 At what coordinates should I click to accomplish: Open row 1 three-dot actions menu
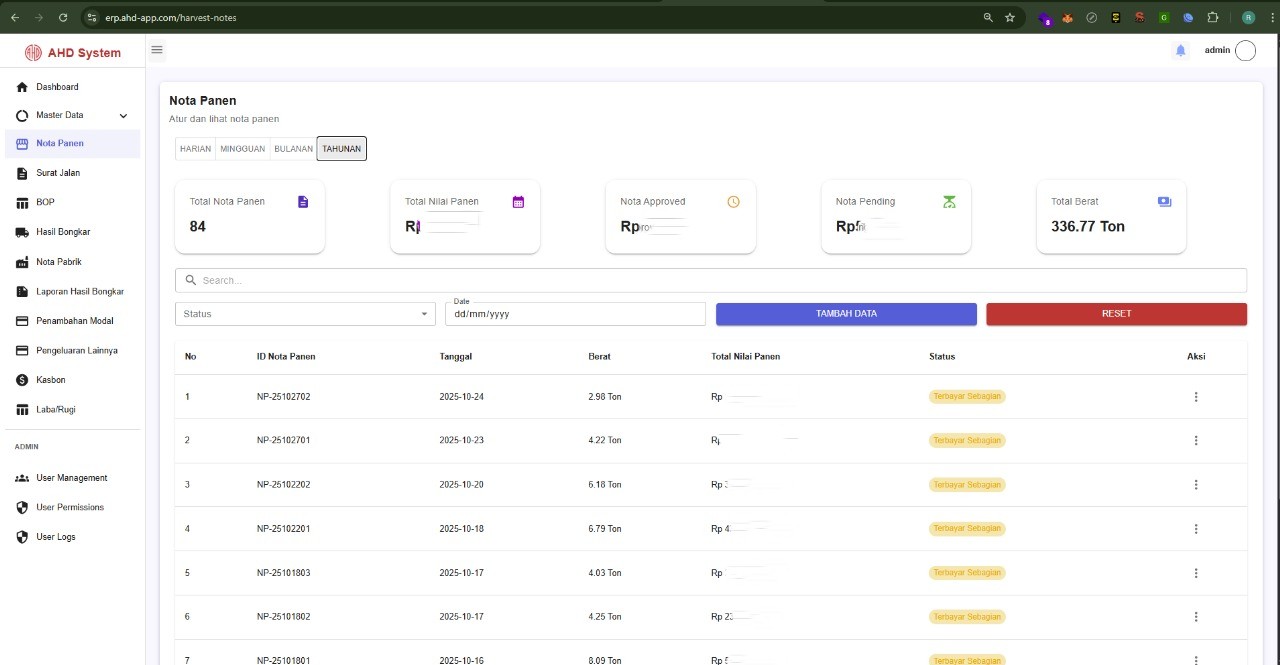click(x=1196, y=397)
